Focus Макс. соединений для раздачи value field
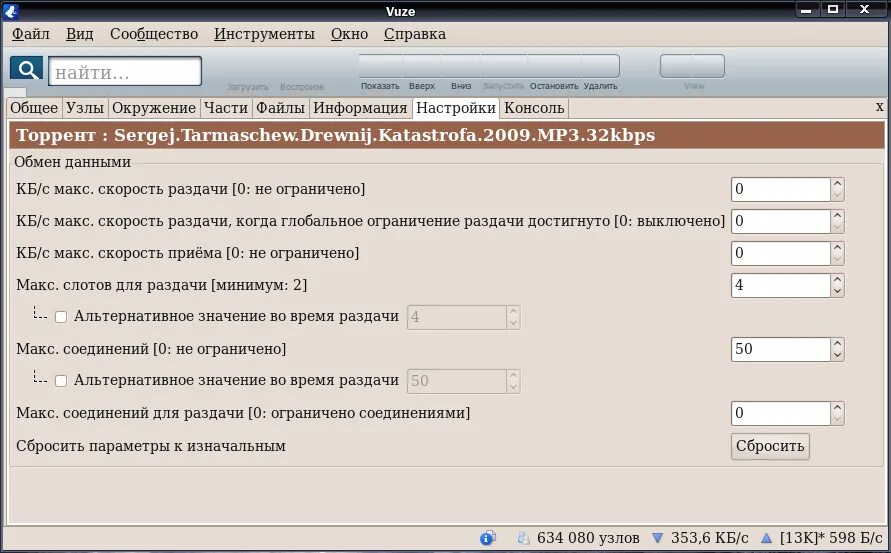 (x=780, y=413)
